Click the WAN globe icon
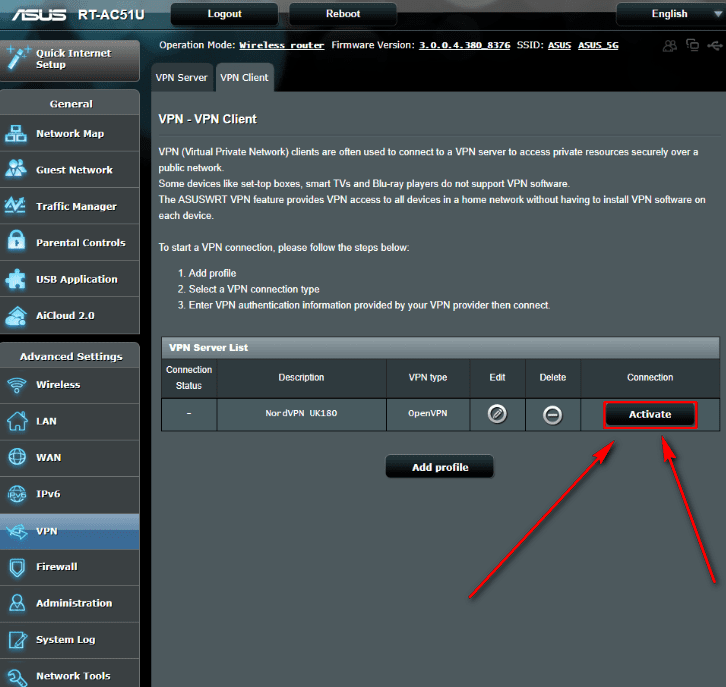726x687 pixels. click(x=17, y=457)
